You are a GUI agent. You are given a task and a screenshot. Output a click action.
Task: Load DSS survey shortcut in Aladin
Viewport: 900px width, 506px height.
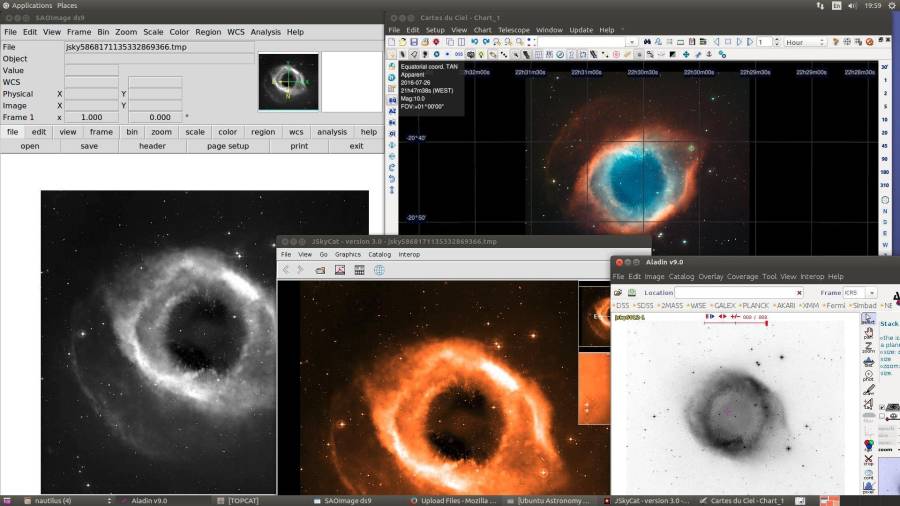coord(622,306)
